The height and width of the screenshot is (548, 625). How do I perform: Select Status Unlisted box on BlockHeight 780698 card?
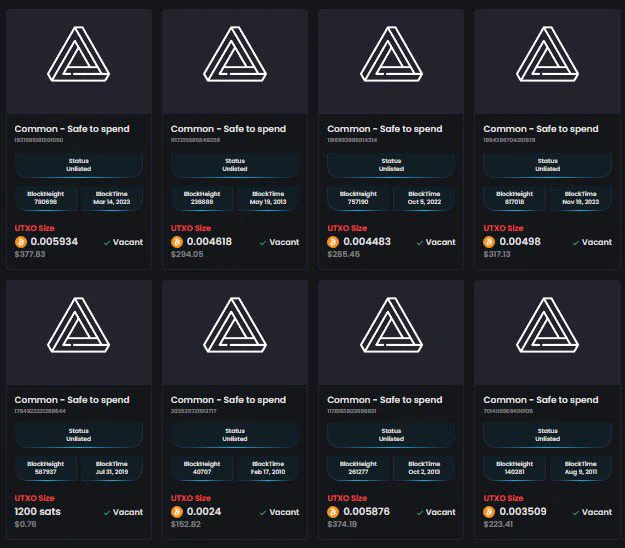(79, 165)
